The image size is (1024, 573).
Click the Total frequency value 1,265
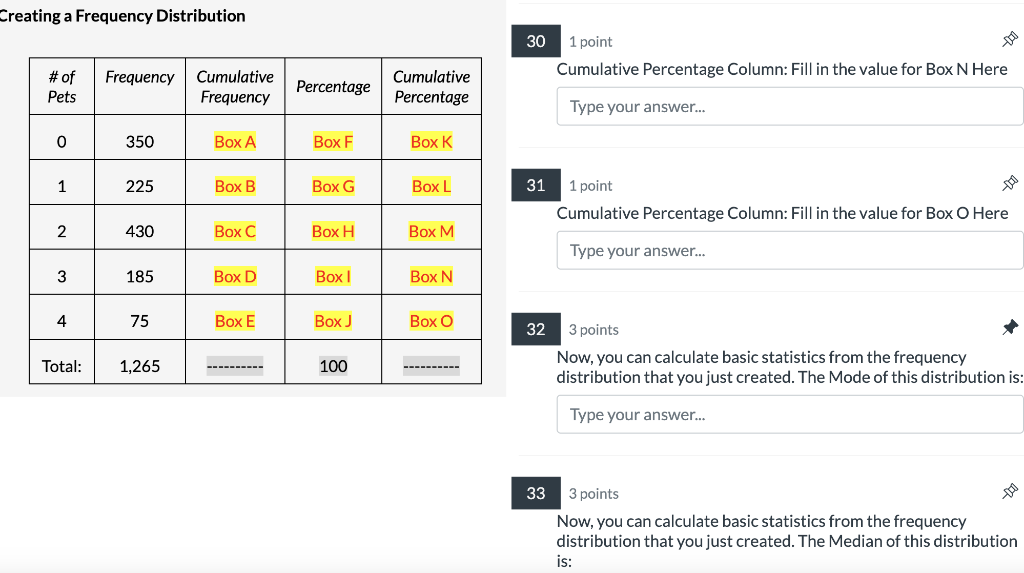(x=140, y=366)
